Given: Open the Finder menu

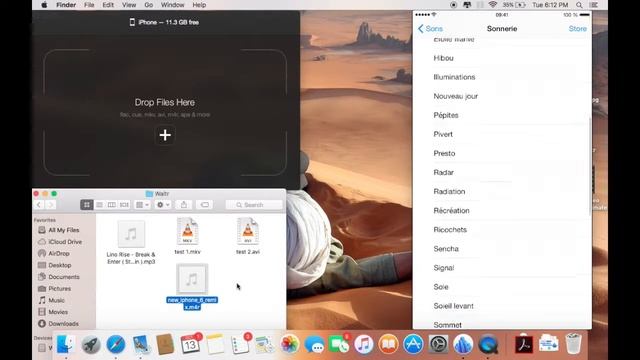Looking at the screenshot, I should (66, 5).
